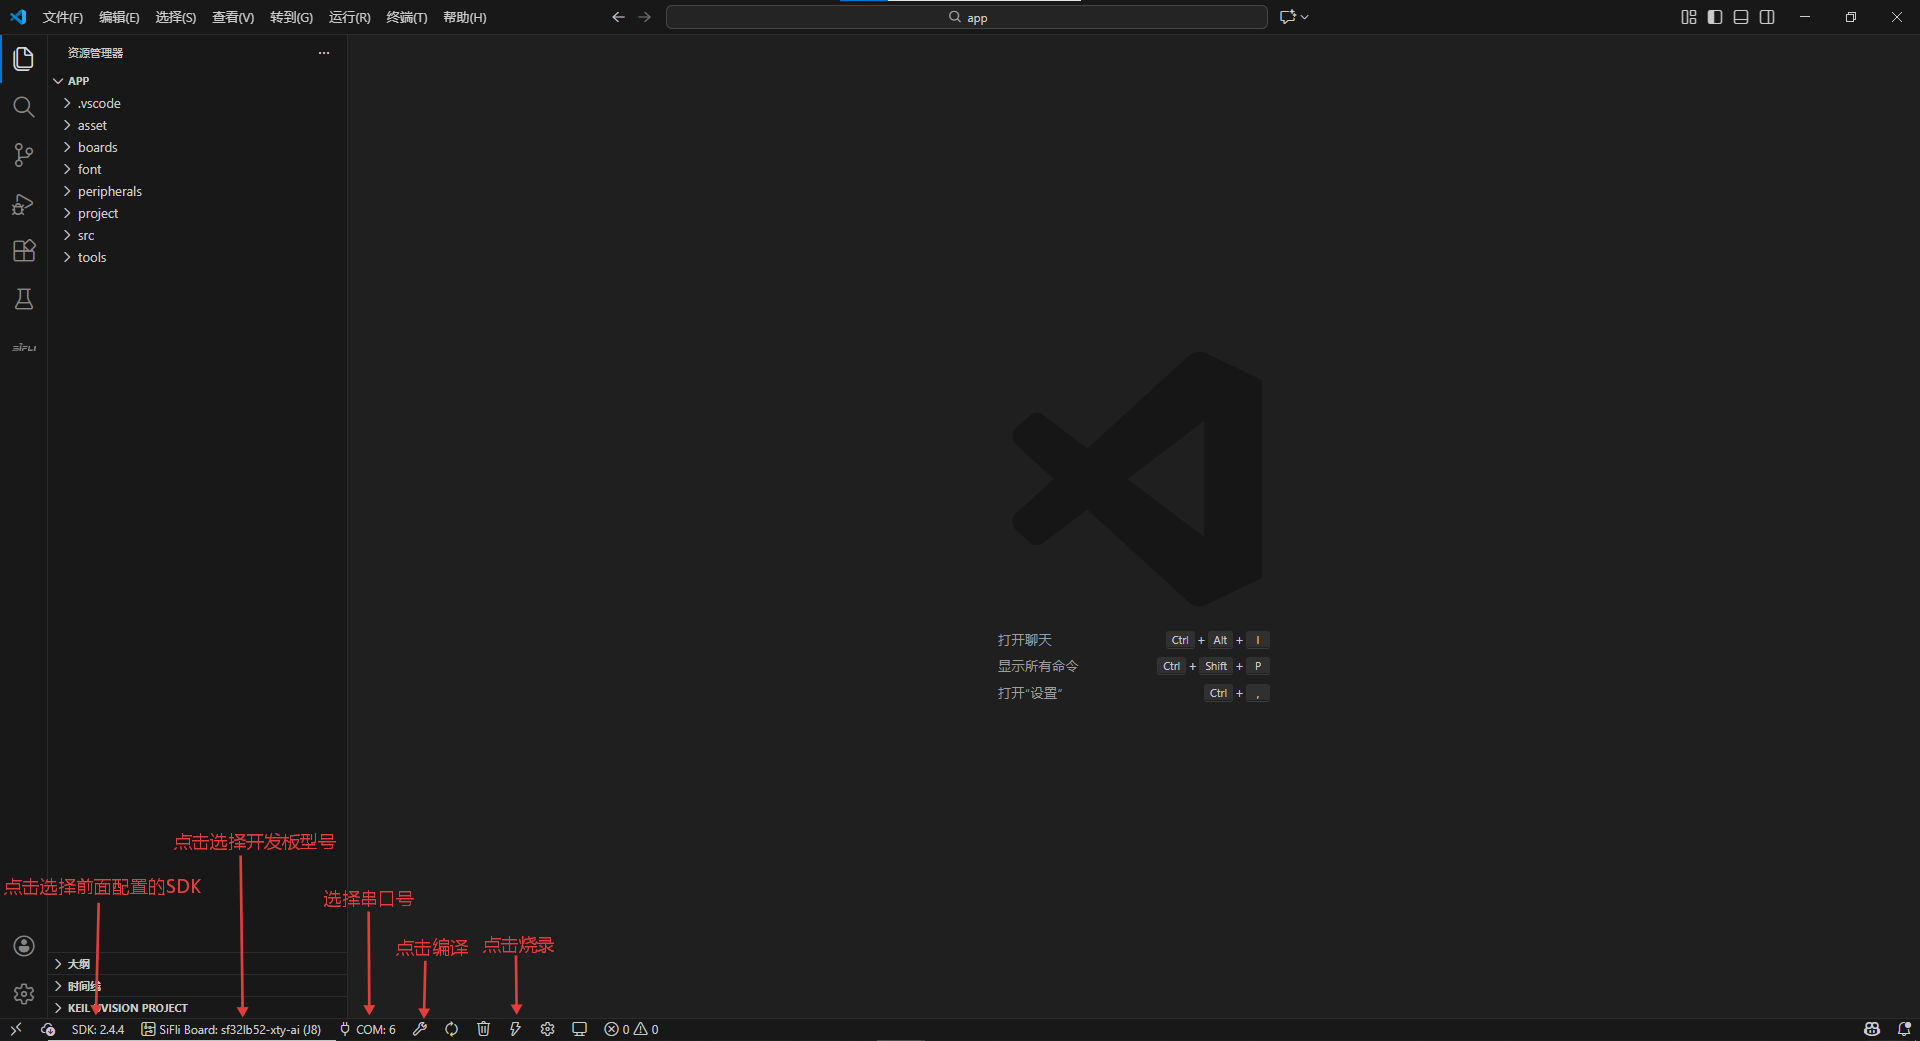Open the Run and Debug view

(x=23, y=203)
